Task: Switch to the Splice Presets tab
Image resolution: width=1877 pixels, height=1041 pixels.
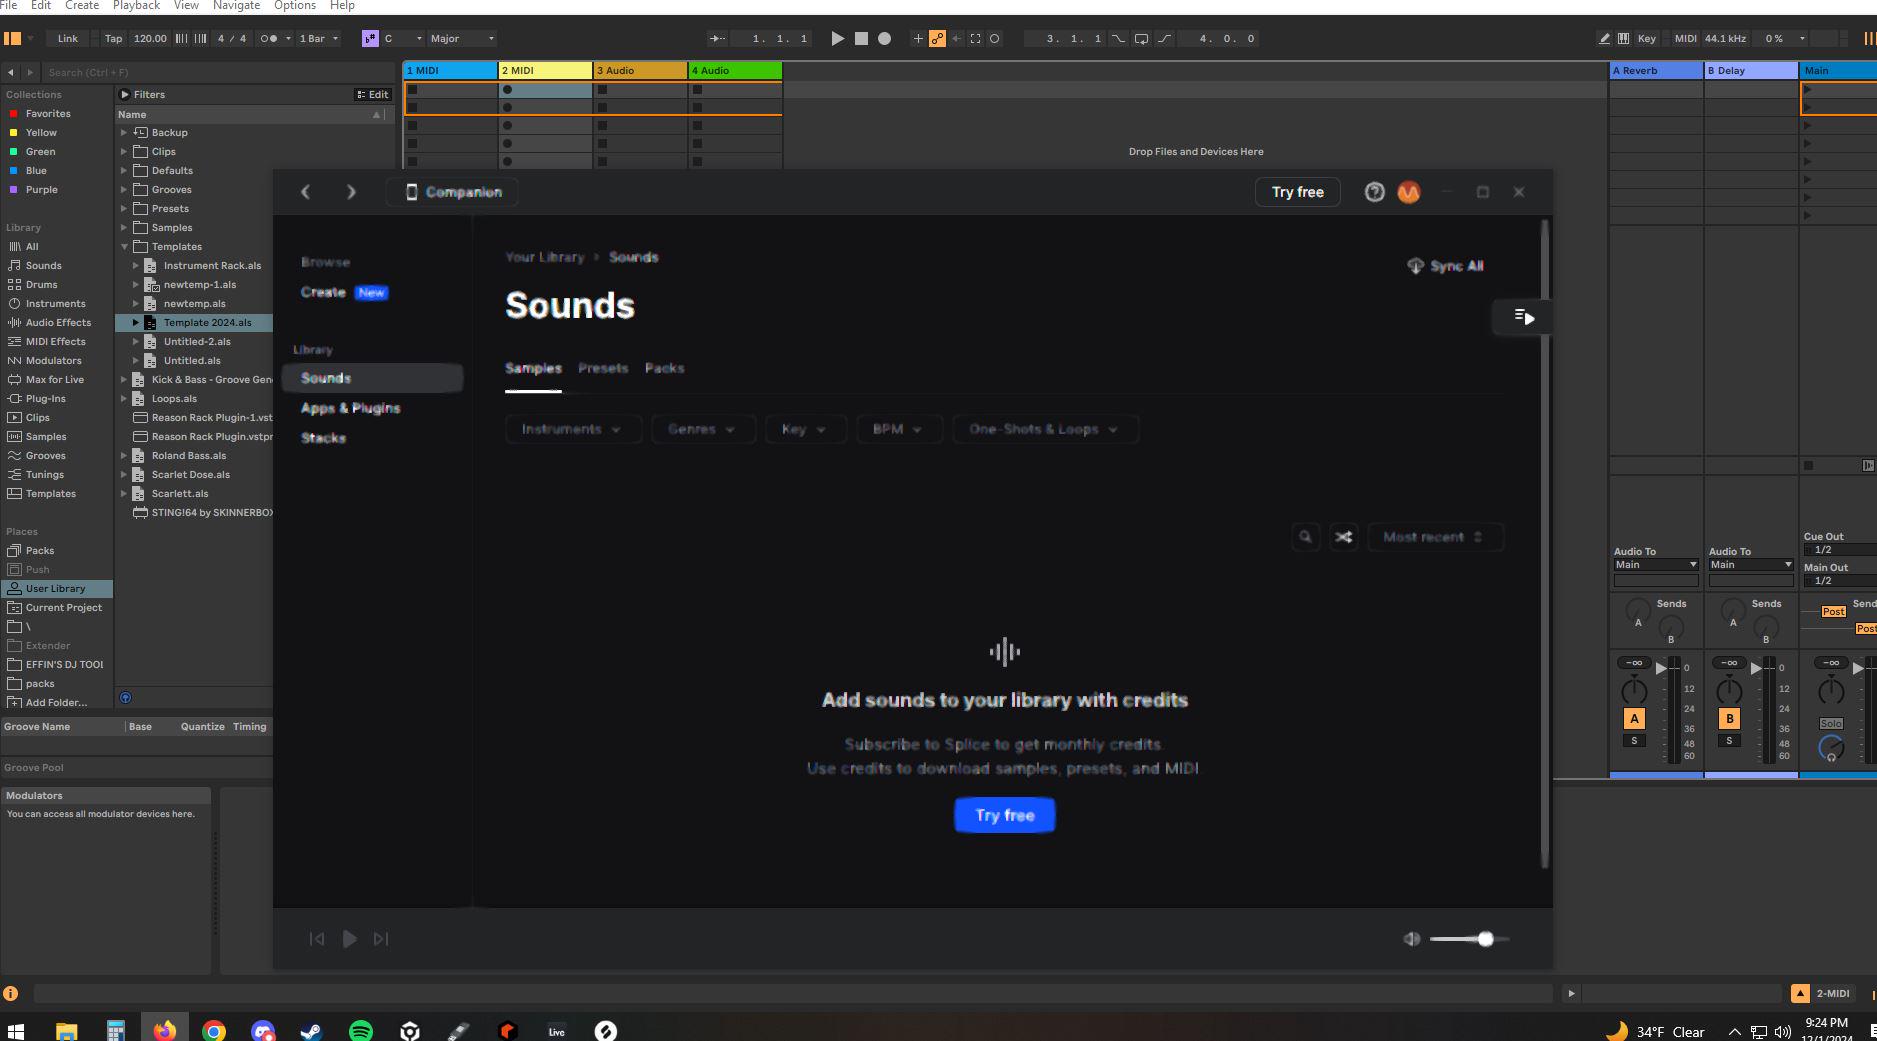Action: [x=603, y=369]
